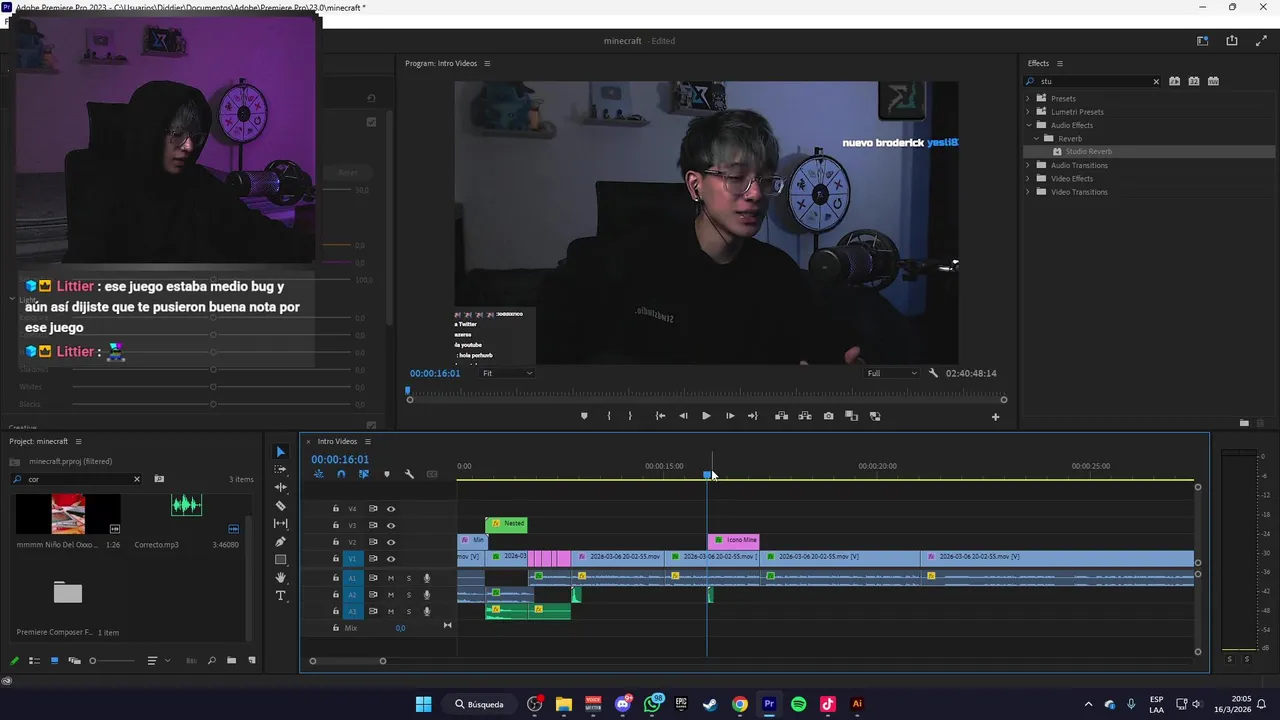Select the Selection tool arrow
The height and width of the screenshot is (720, 1280).
tap(280, 452)
